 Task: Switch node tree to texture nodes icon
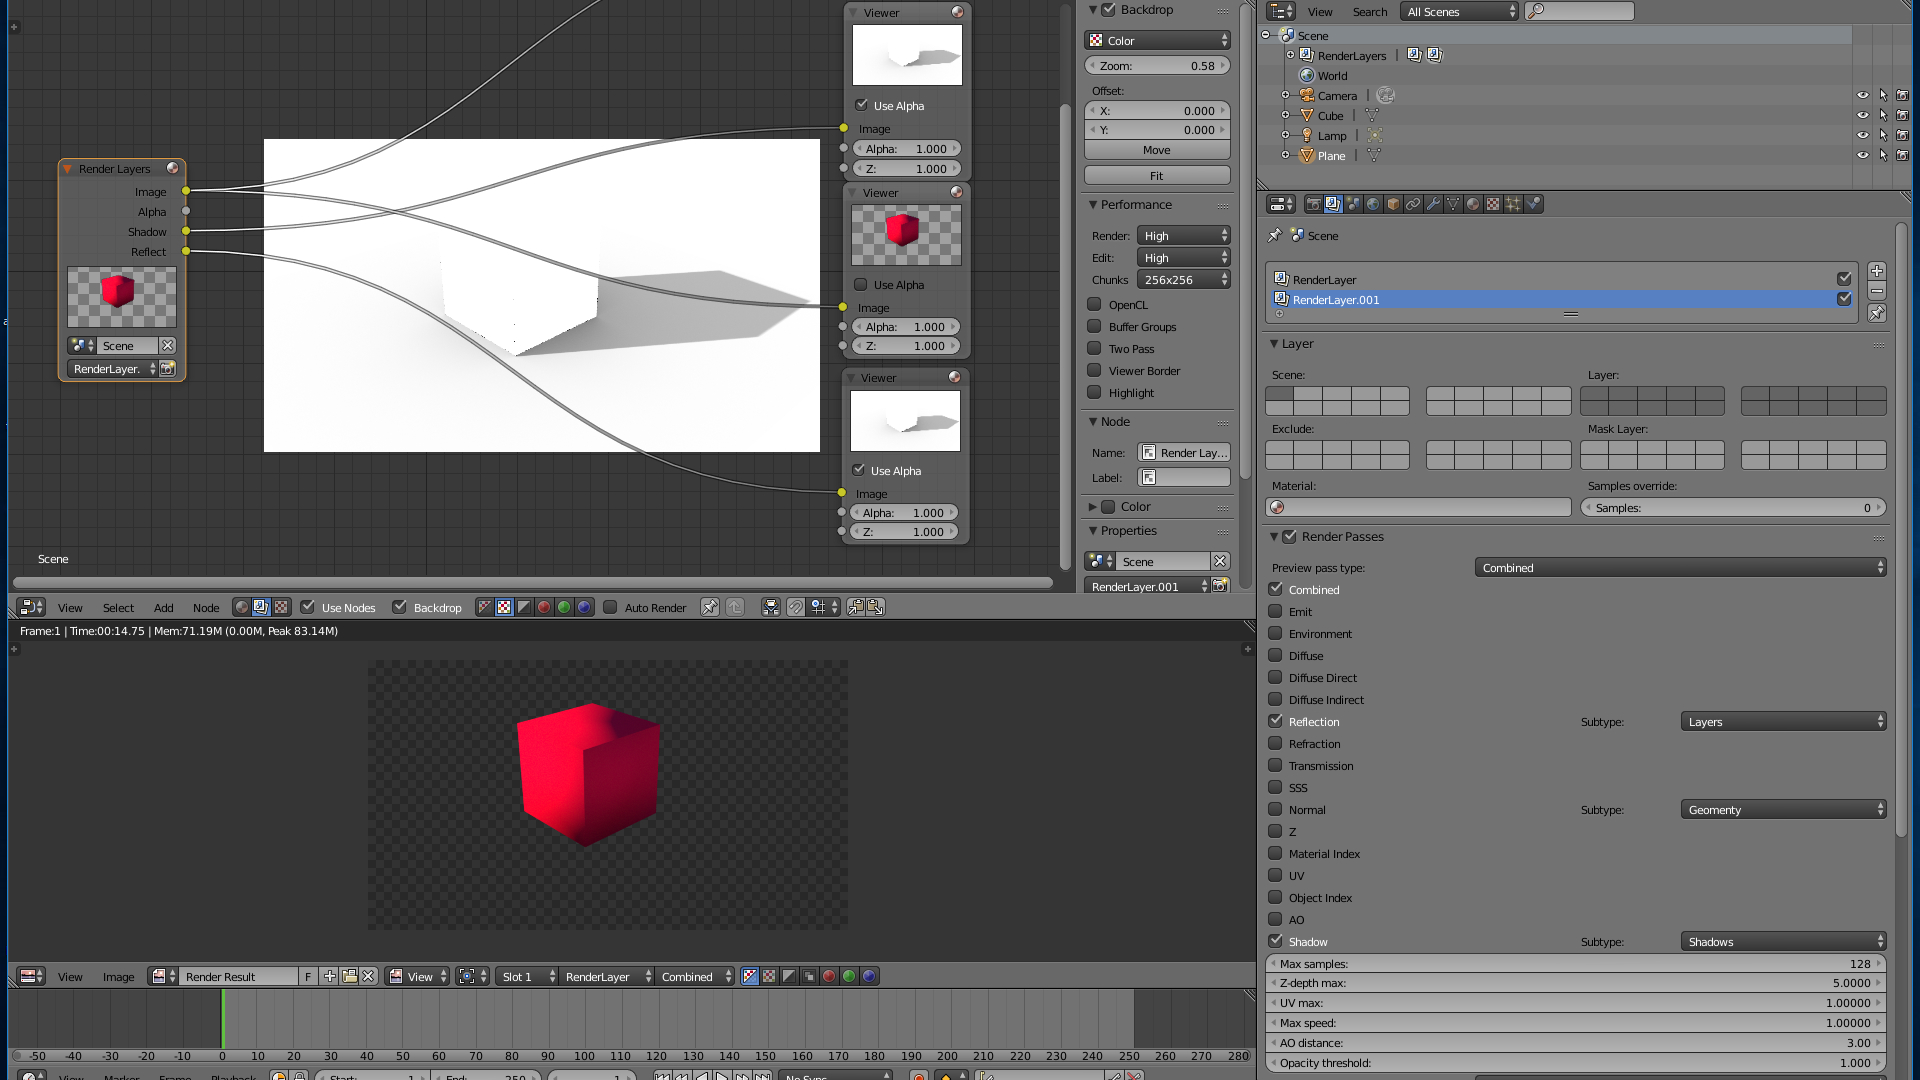[281, 607]
